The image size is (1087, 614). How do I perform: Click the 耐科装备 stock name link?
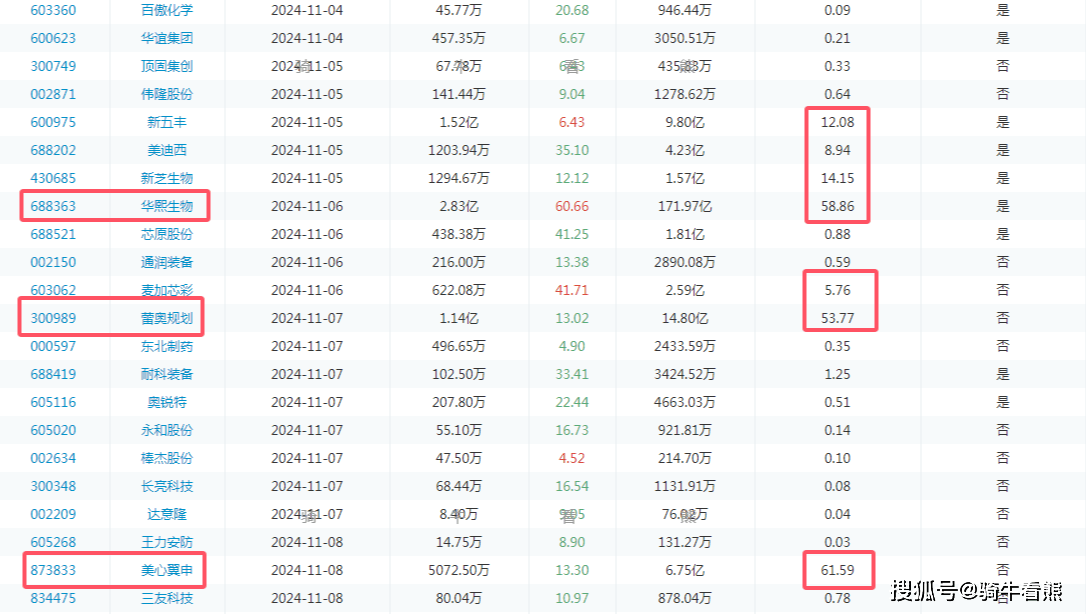click(x=166, y=374)
